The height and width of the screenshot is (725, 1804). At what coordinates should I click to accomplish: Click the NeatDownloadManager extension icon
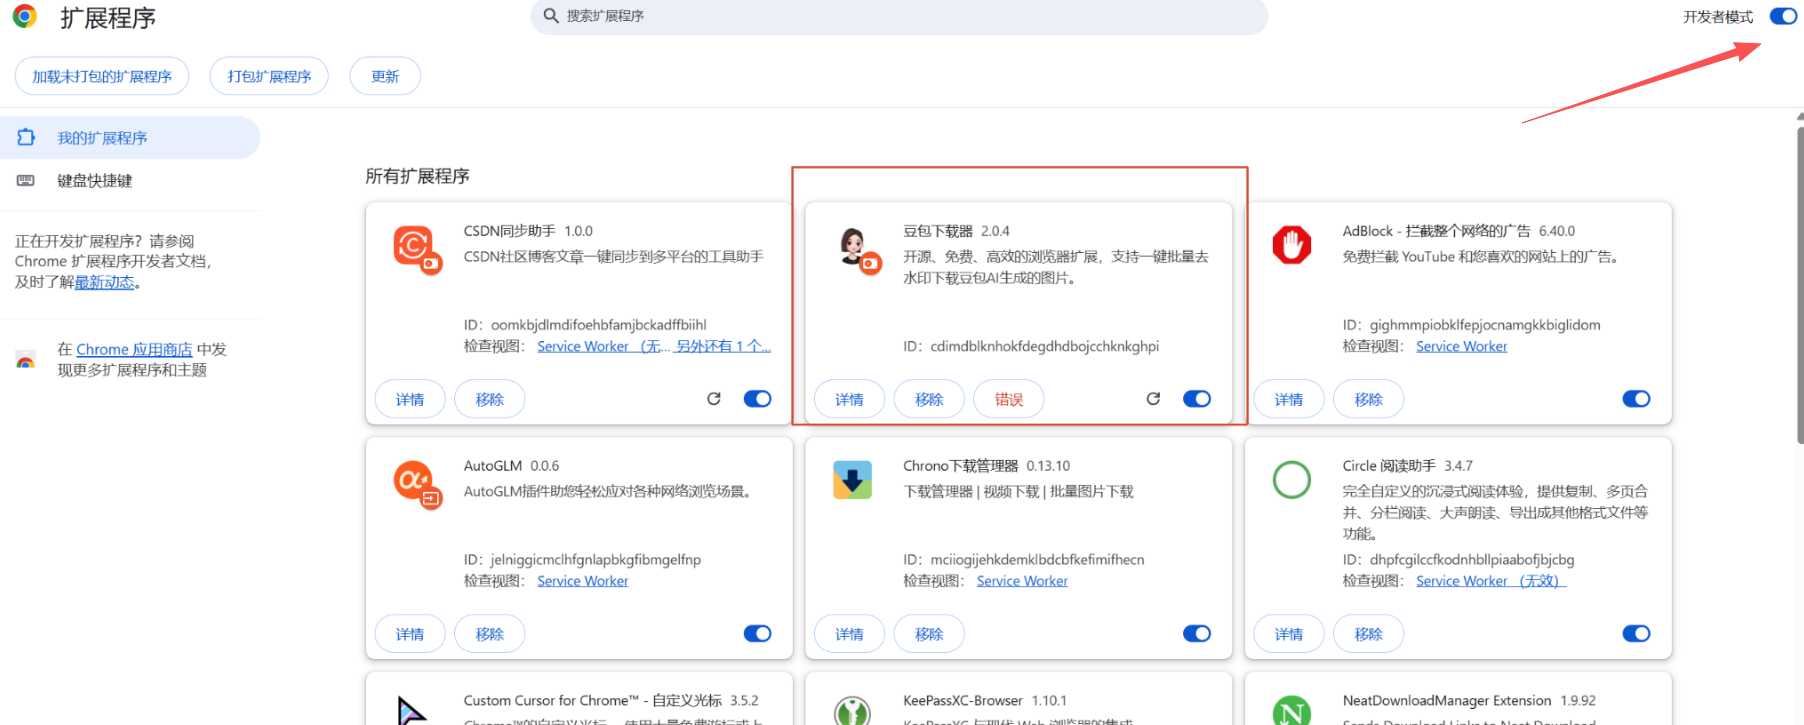[x=1291, y=710]
